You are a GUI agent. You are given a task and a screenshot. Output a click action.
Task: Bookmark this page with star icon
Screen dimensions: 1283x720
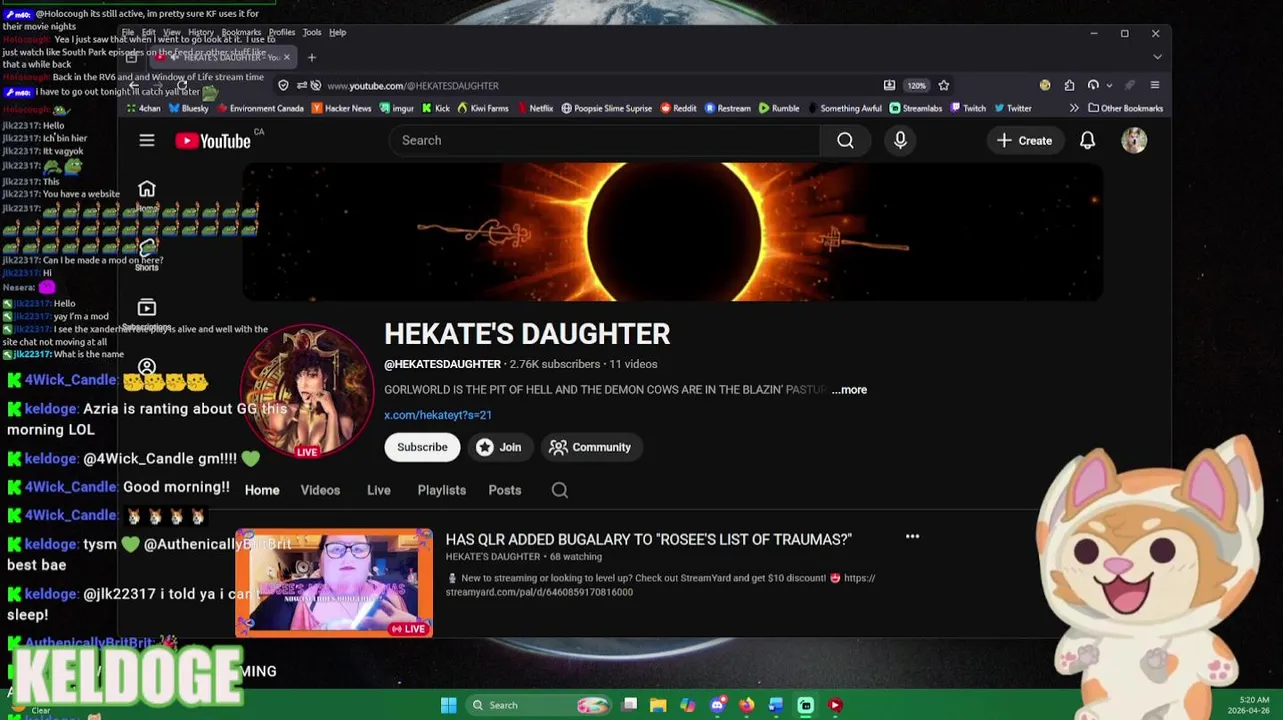943,86
